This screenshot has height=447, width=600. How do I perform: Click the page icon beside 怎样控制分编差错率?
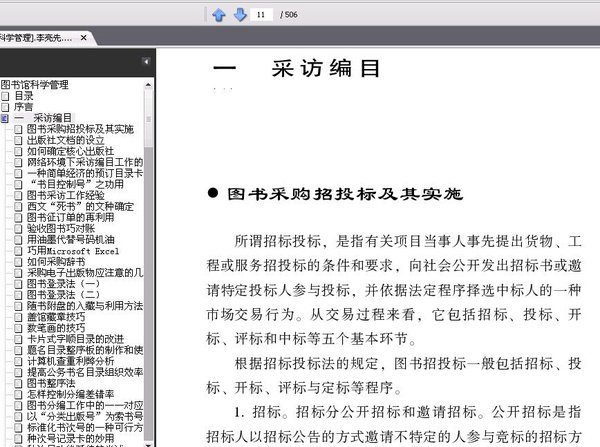coord(18,395)
